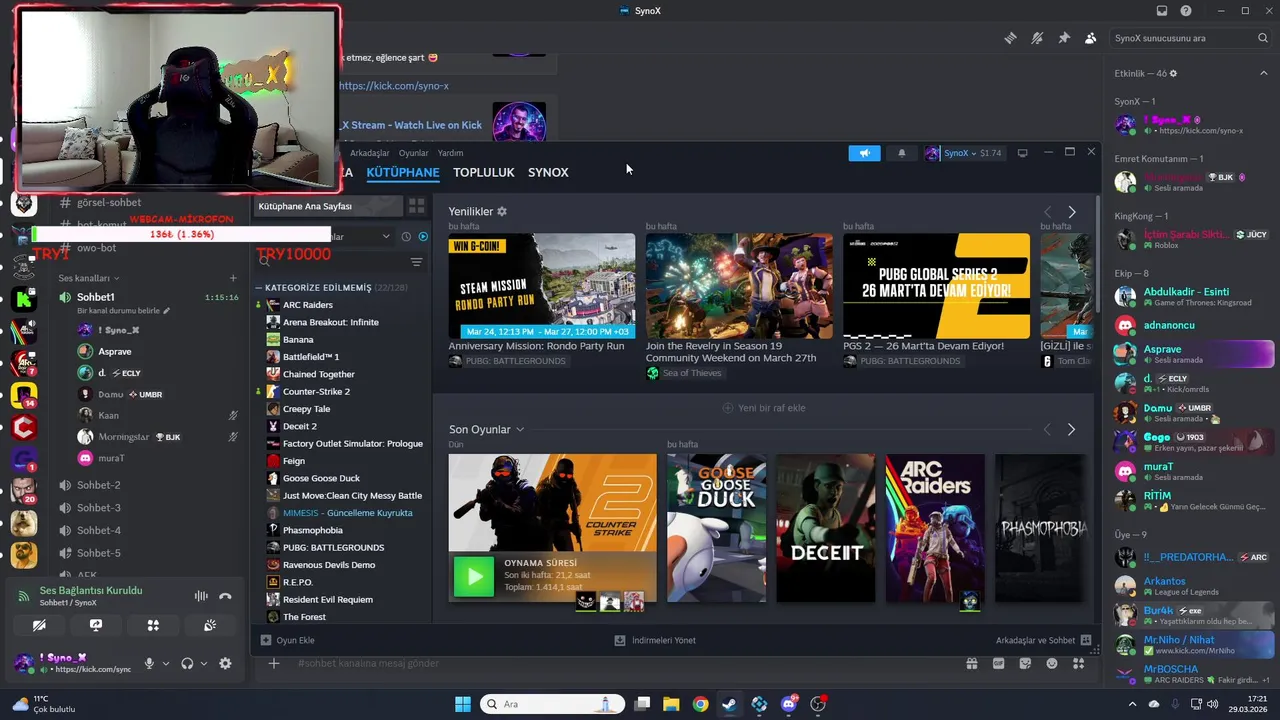Start a Discord voice activity
The width and height of the screenshot is (1280, 720).
(153, 625)
